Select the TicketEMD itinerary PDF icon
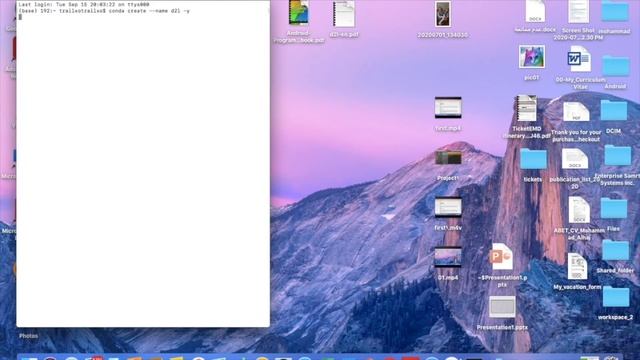This screenshot has height=360, width=640. [527, 108]
